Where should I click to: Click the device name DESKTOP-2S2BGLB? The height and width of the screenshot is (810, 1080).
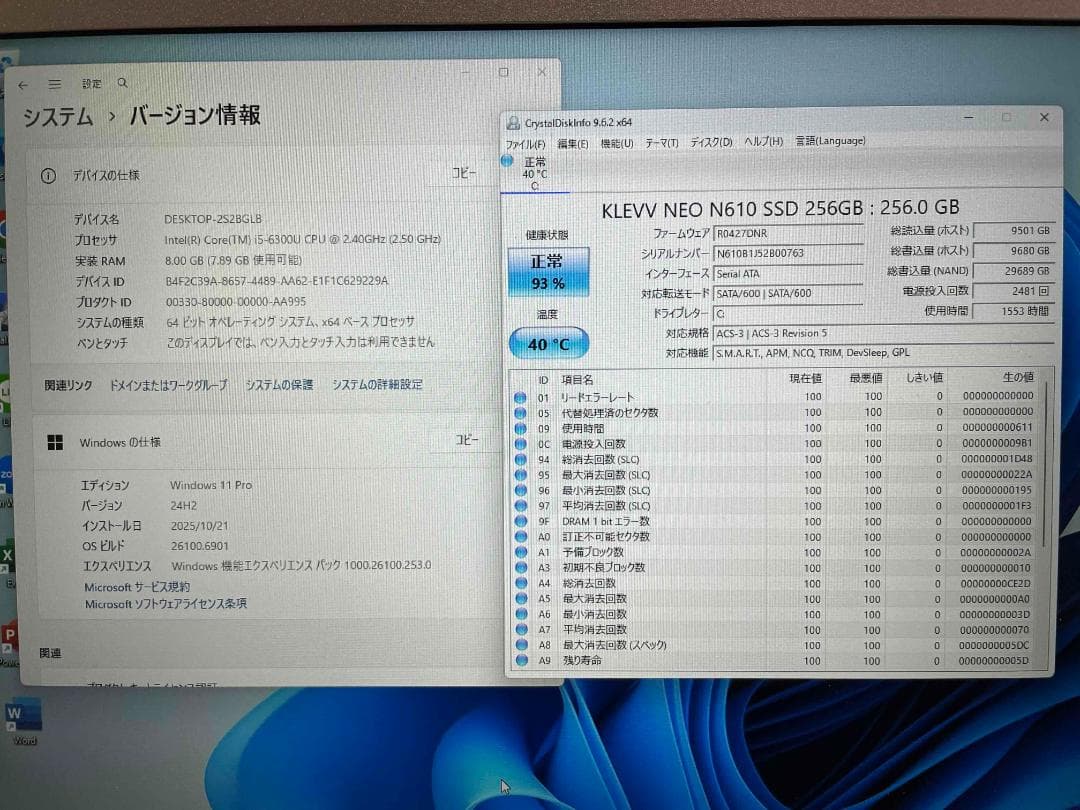coord(213,219)
